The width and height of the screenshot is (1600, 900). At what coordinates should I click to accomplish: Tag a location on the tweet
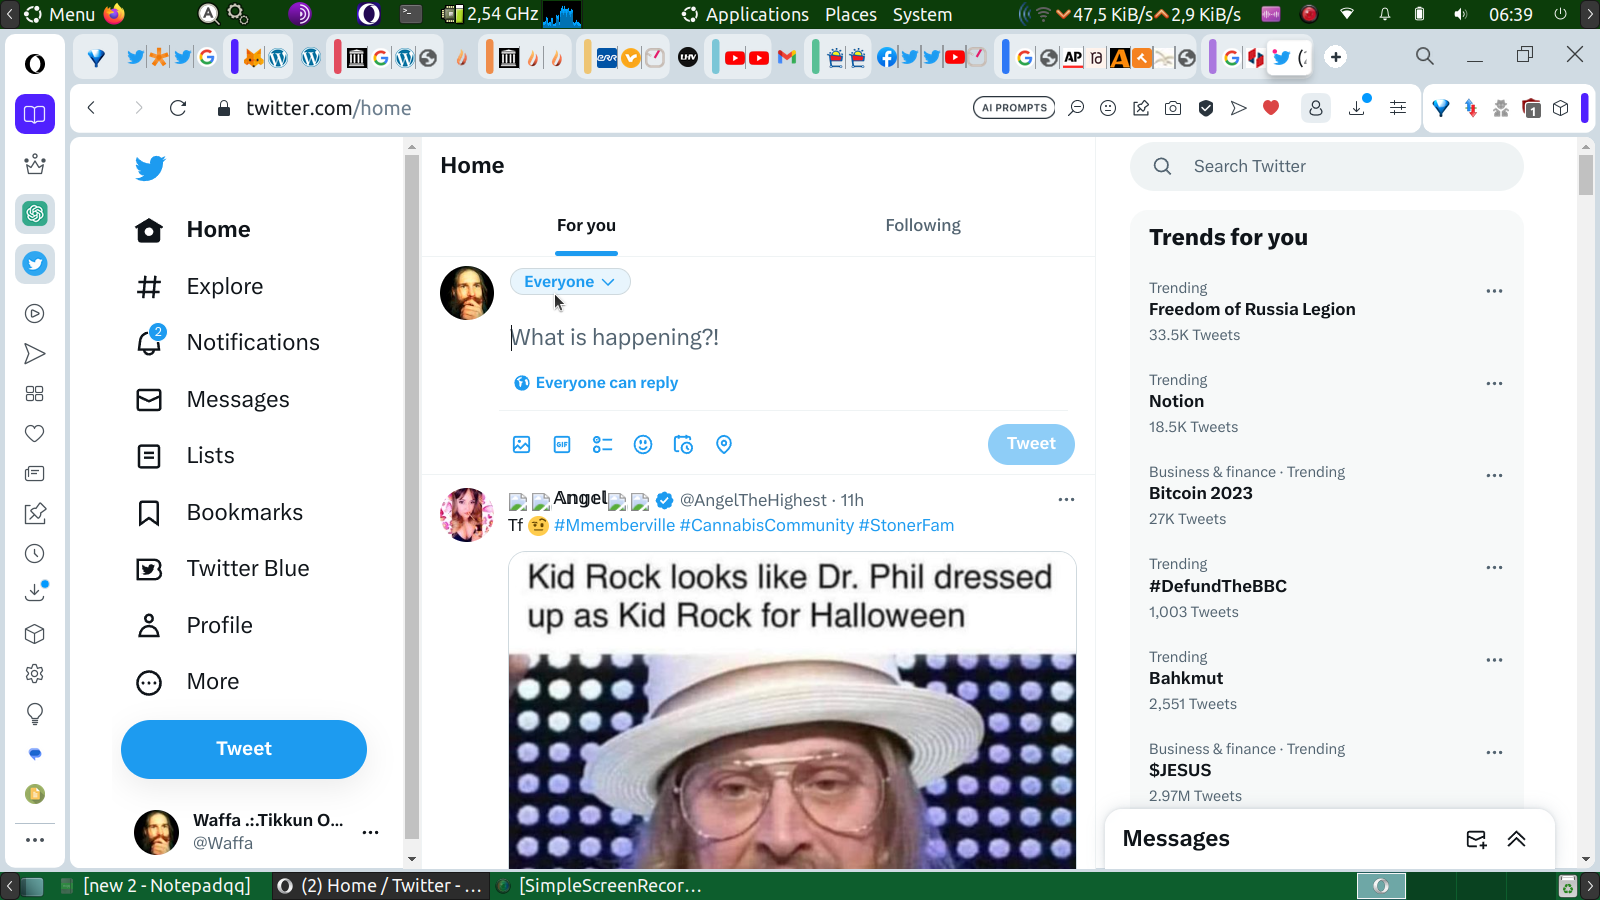point(724,445)
